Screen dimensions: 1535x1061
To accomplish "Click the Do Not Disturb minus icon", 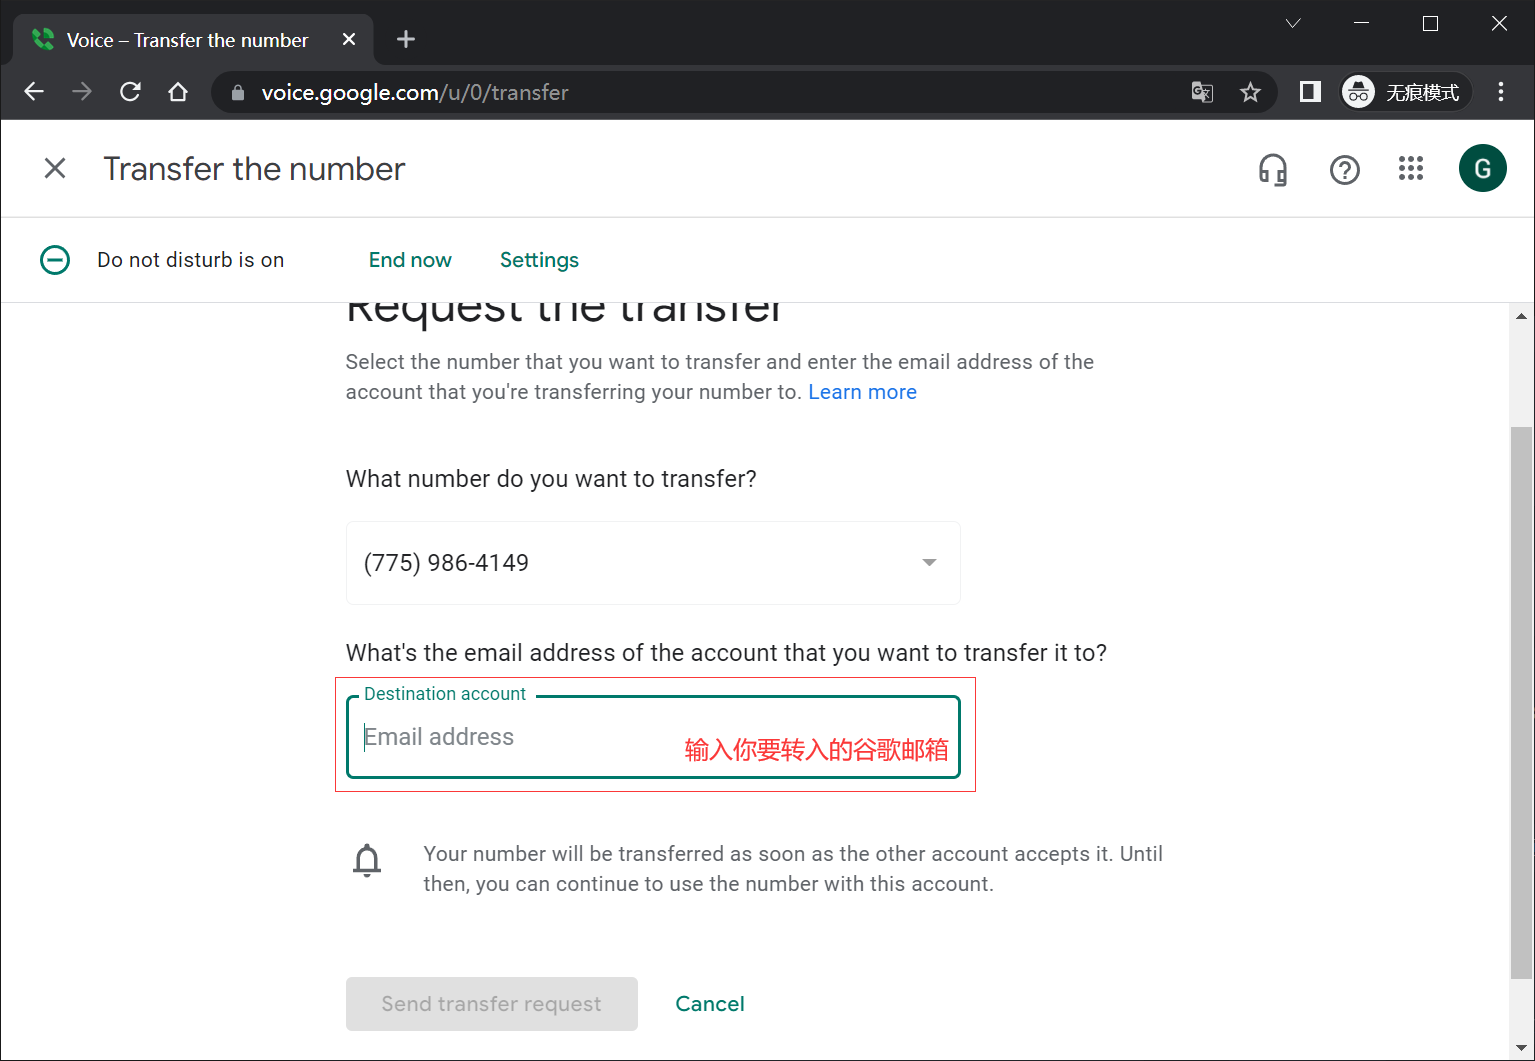I will pyautogui.click(x=55, y=260).
